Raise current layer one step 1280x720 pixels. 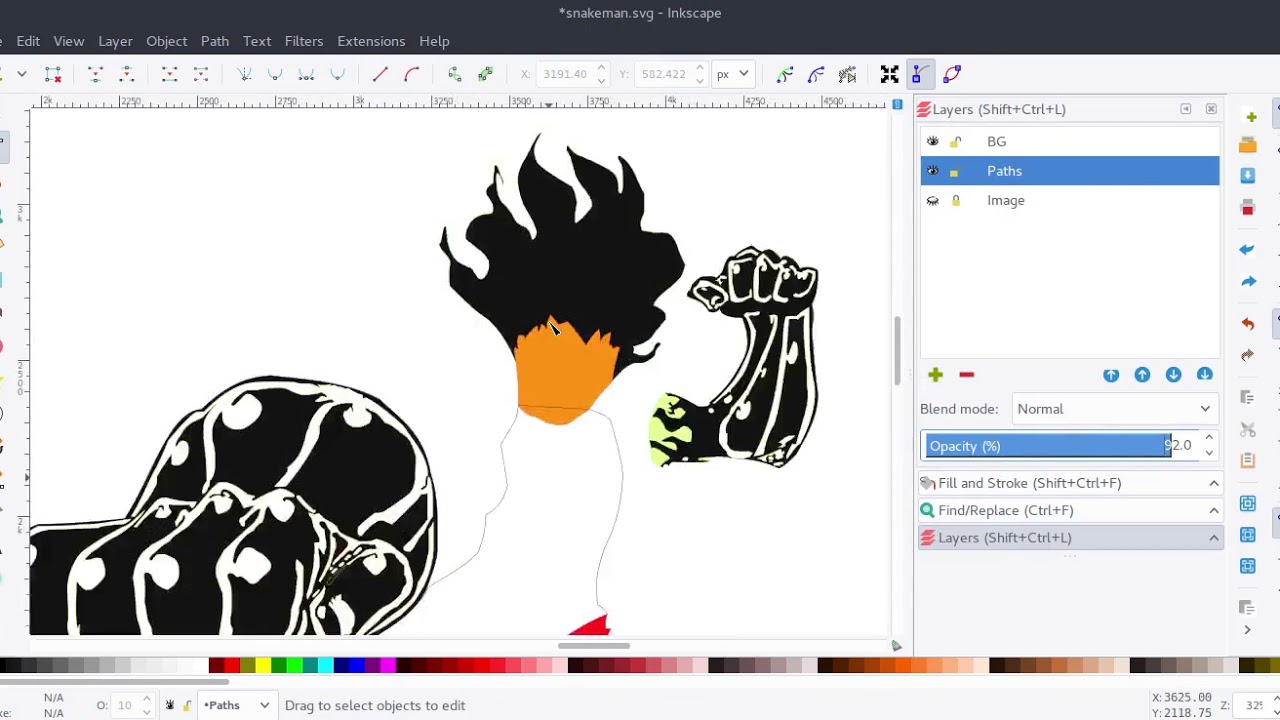1142,375
